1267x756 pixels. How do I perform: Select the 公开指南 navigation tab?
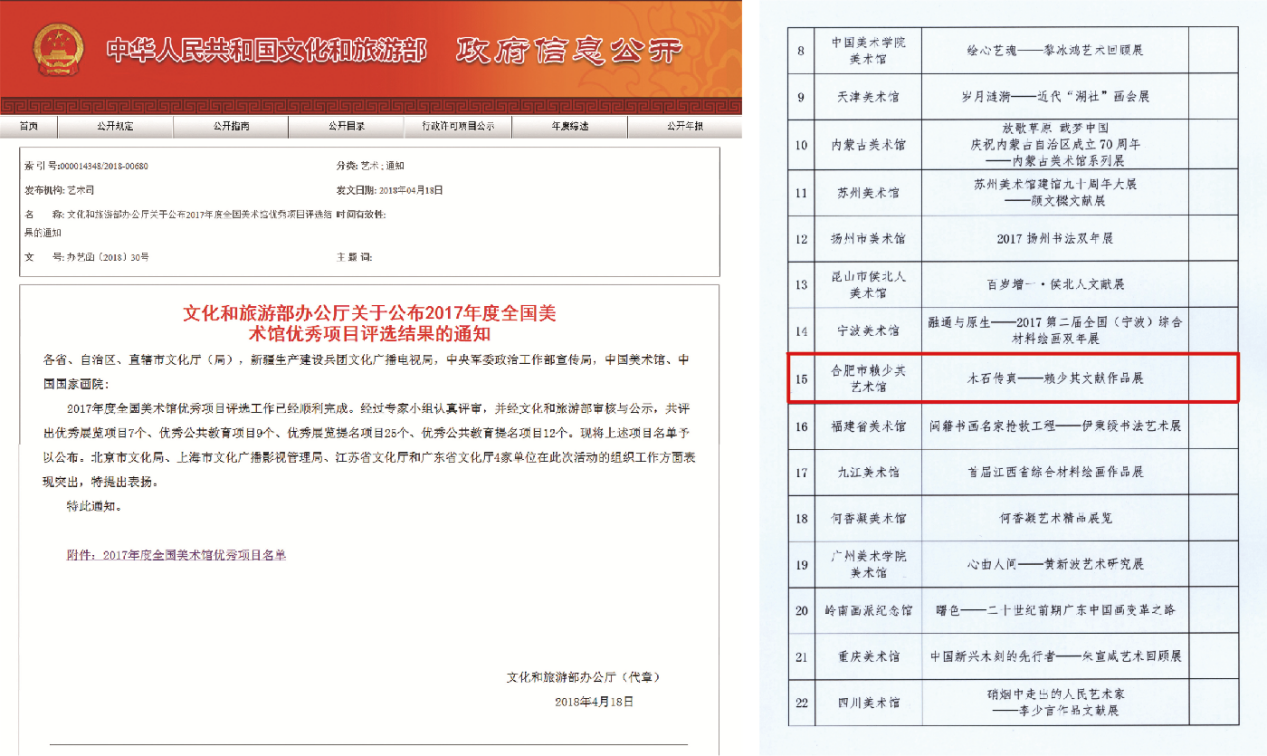[231, 126]
